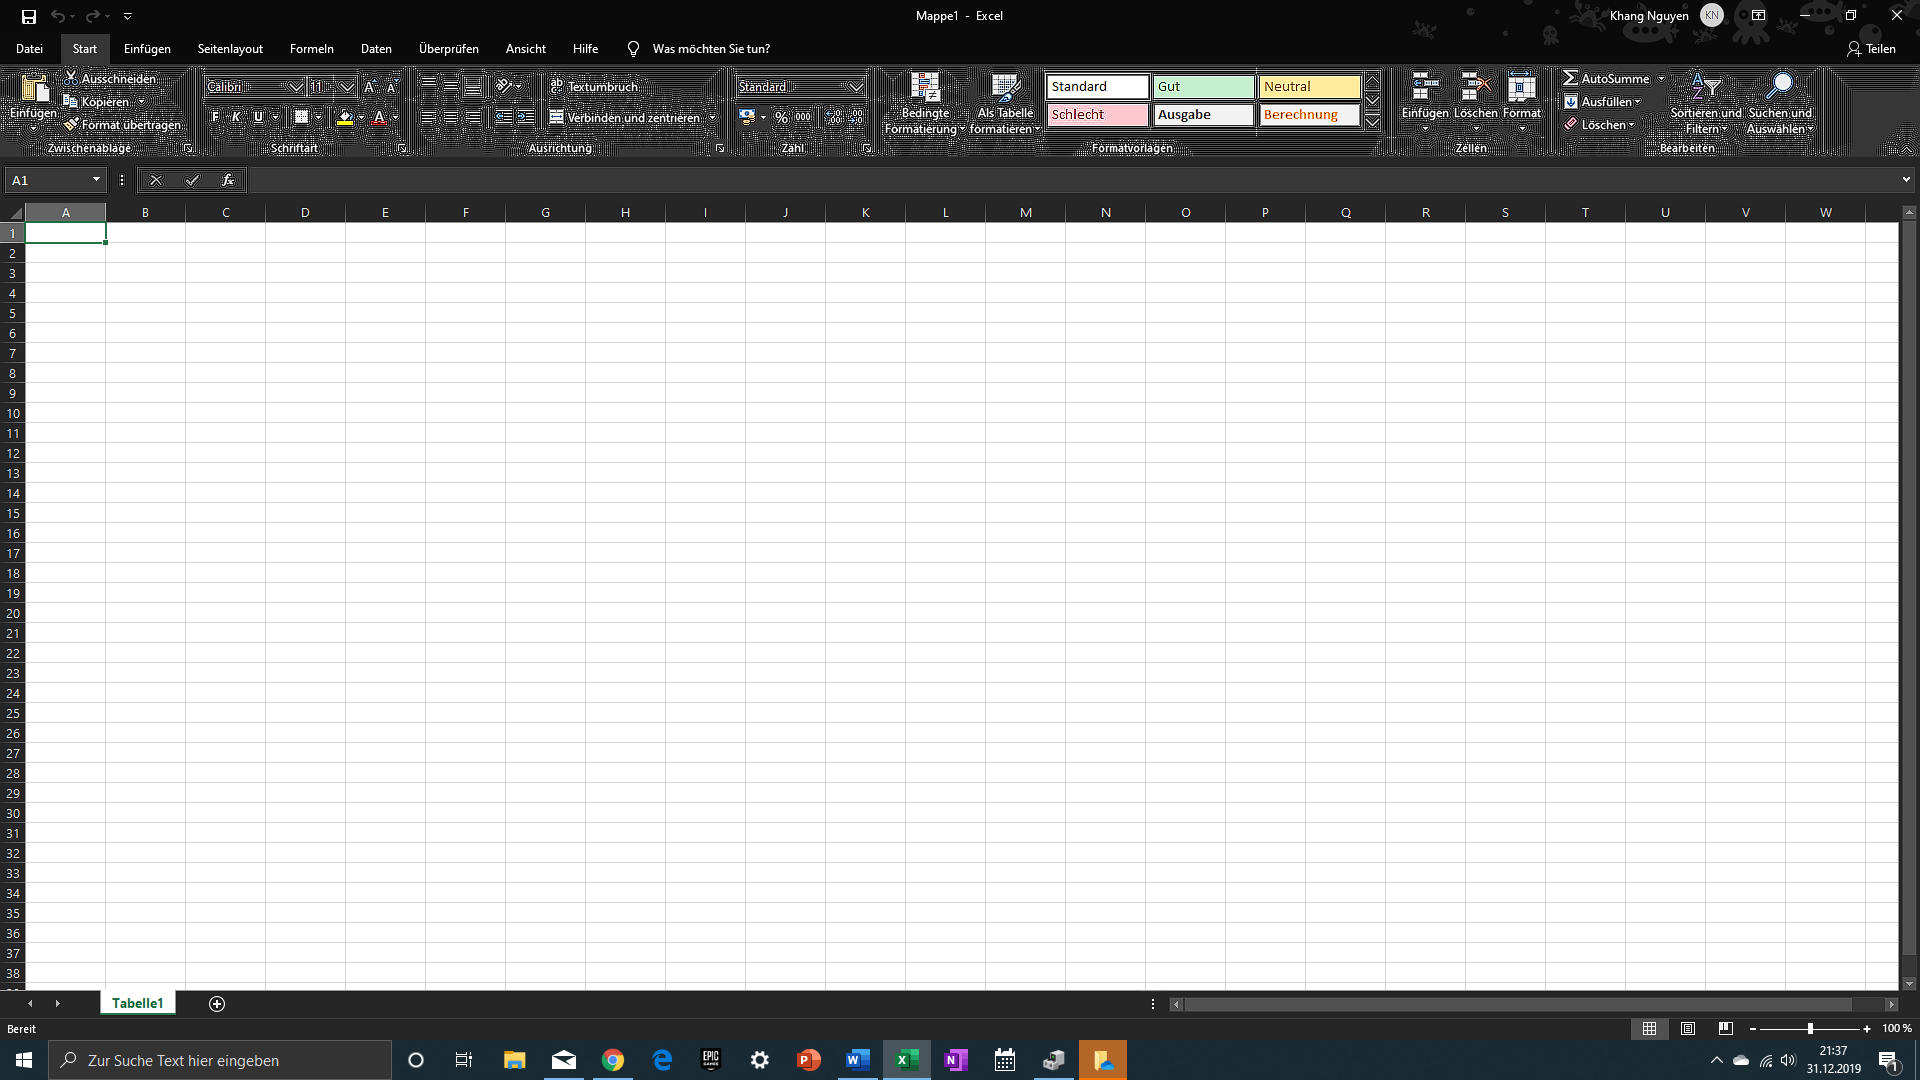The width and height of the screenshot is (1920, 1080).
Task: Cut with the Ausschneiden scissors button
Action: pos(110,78)
